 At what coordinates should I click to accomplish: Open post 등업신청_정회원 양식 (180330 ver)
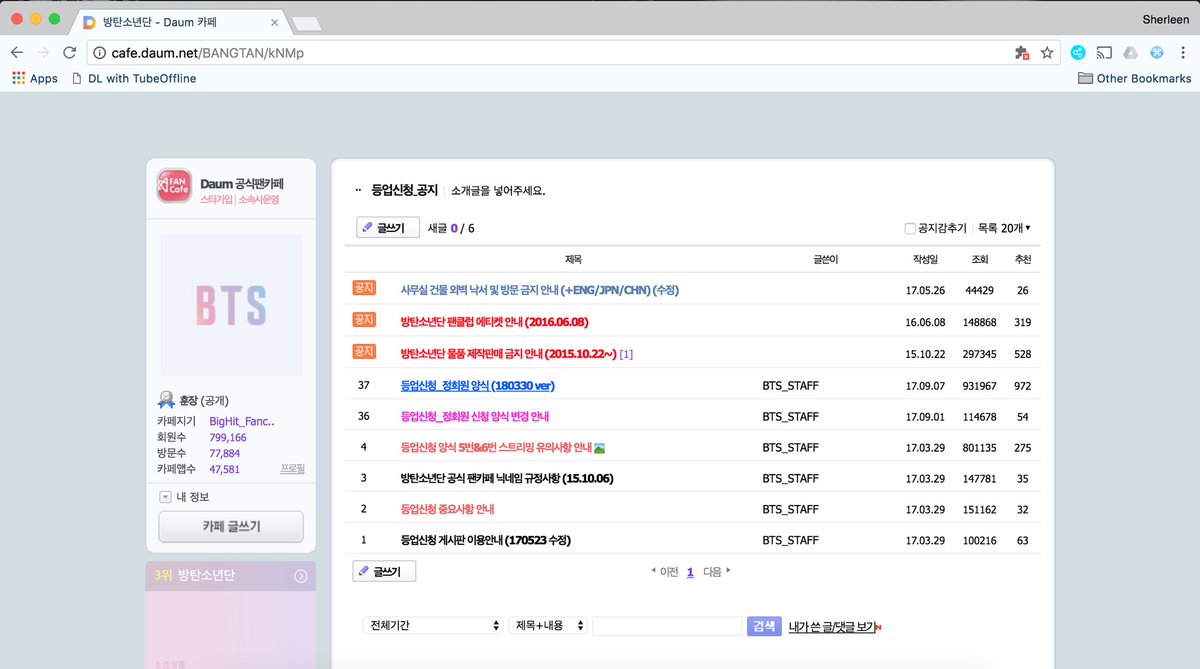[x=477, y=385]
